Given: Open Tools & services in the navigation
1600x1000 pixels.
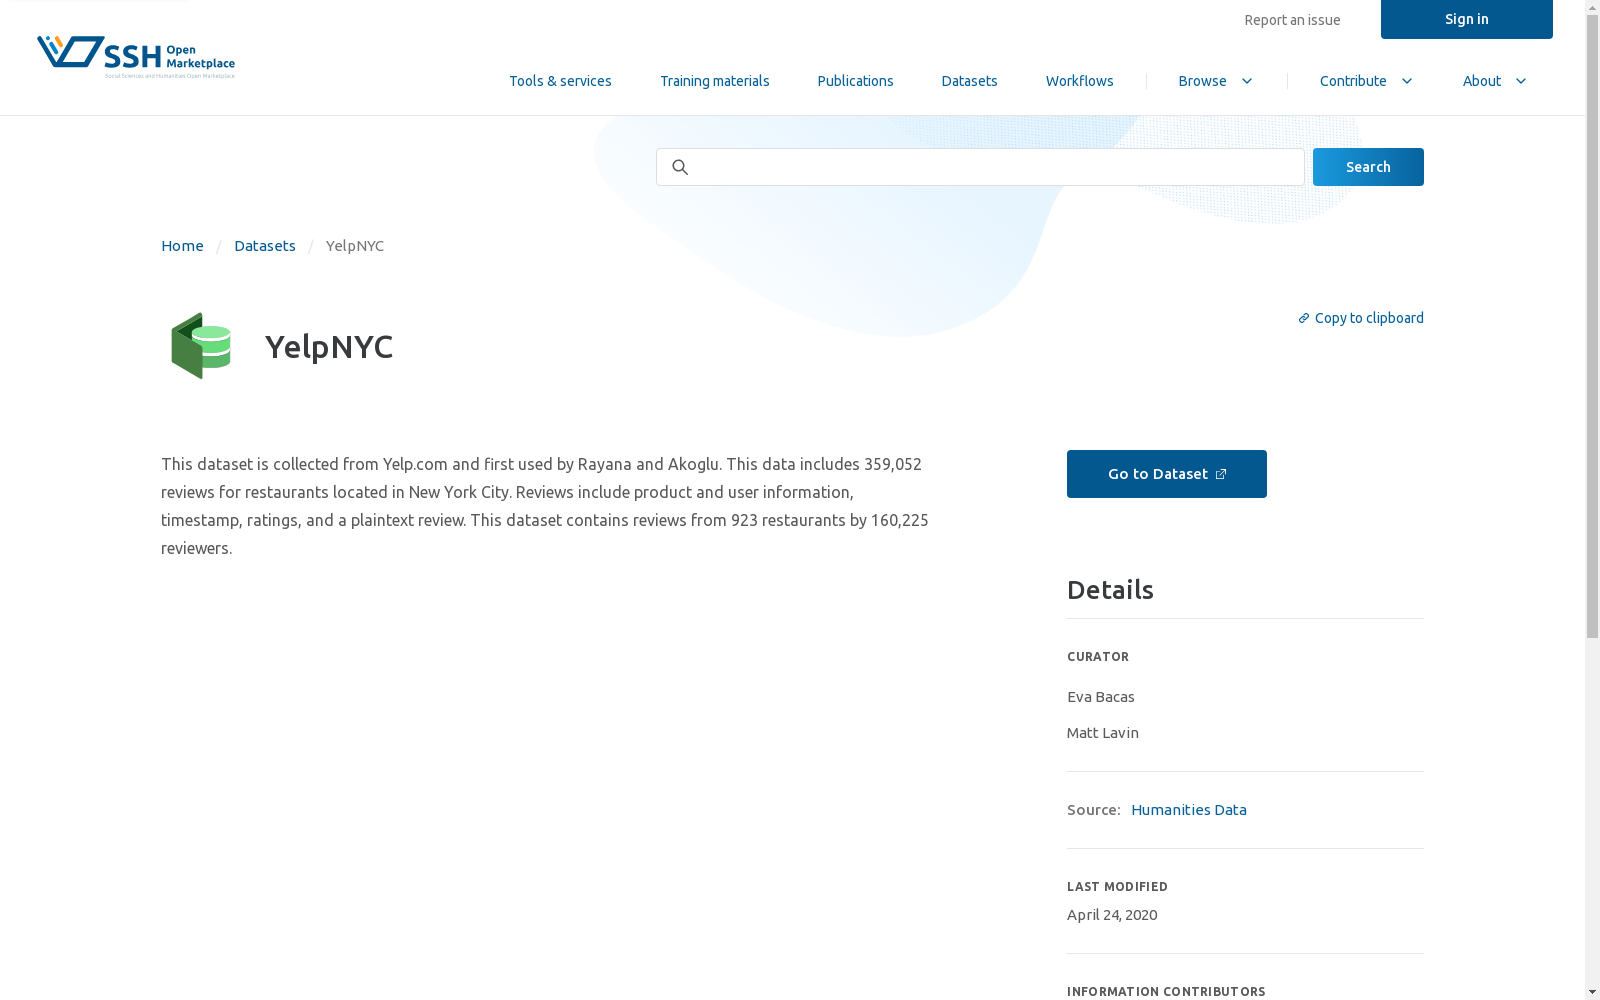Looking at the screenshot, I should pos(560,81).
